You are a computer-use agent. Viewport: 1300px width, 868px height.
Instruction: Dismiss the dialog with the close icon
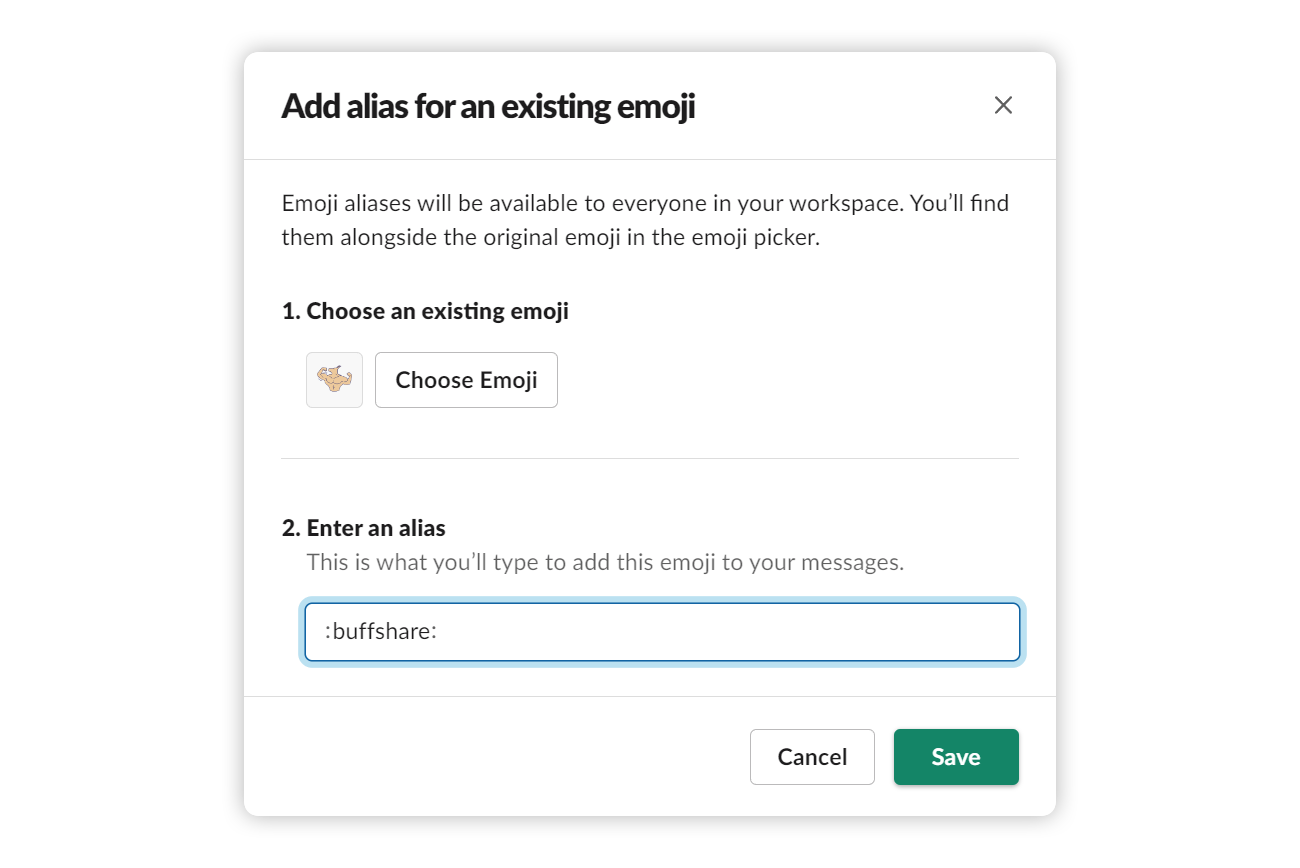pyautogui.click(x=1003, y=104)
